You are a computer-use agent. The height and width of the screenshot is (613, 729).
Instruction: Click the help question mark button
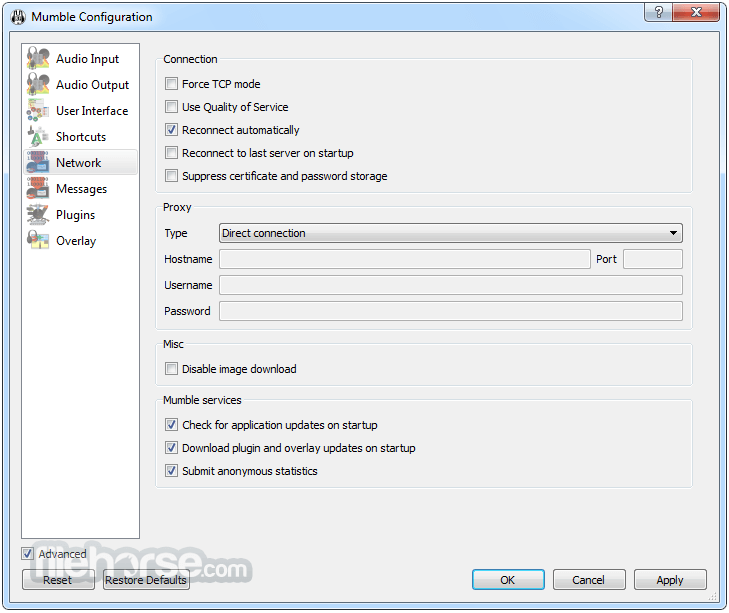pos(658,12)
